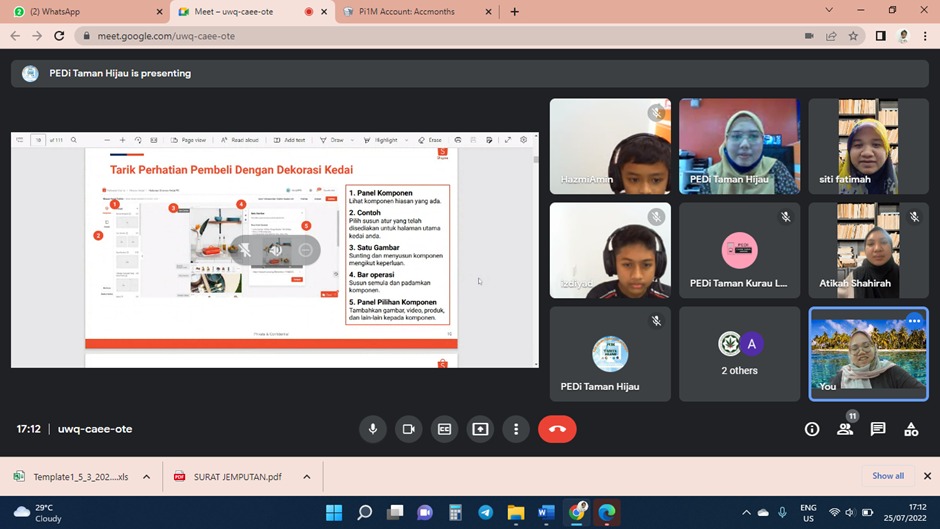
Task: Open Meet's three-dot more options
Action: pos(516,429)
